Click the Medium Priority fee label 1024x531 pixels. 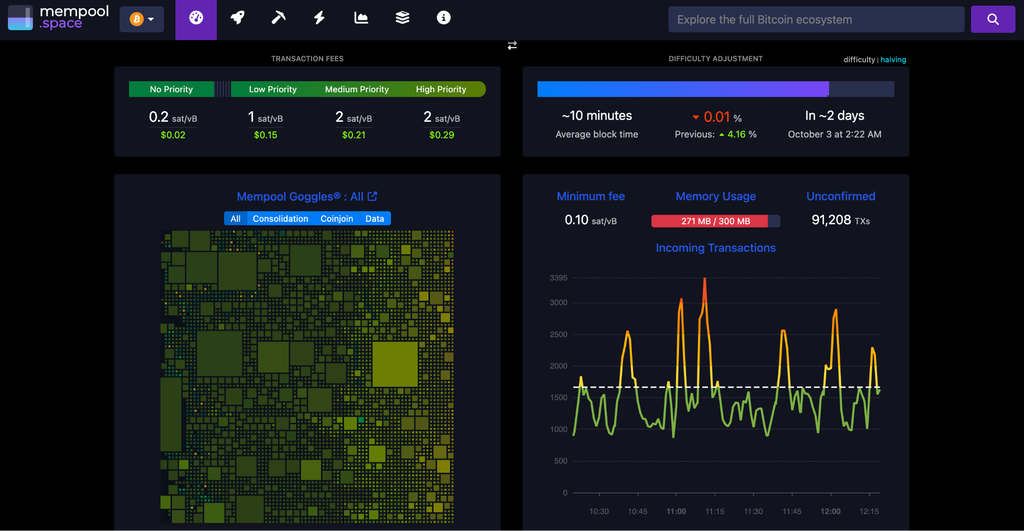pos(357,89)
